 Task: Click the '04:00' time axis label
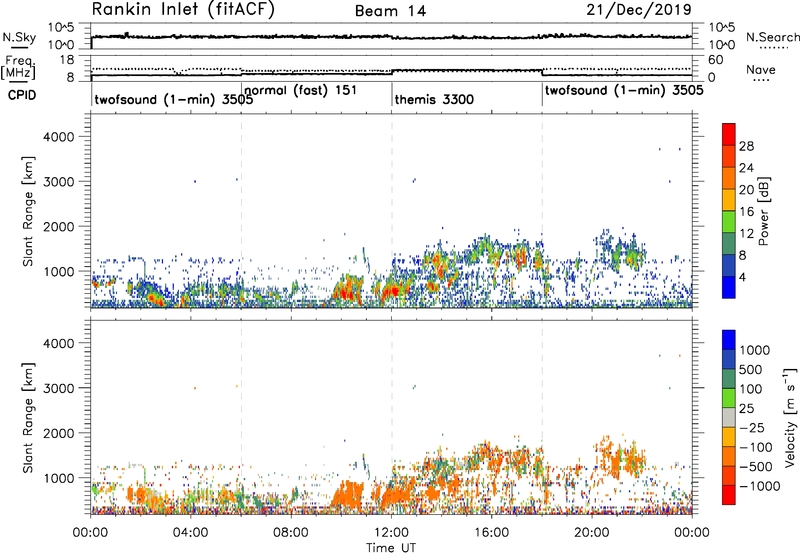(190, 533)
